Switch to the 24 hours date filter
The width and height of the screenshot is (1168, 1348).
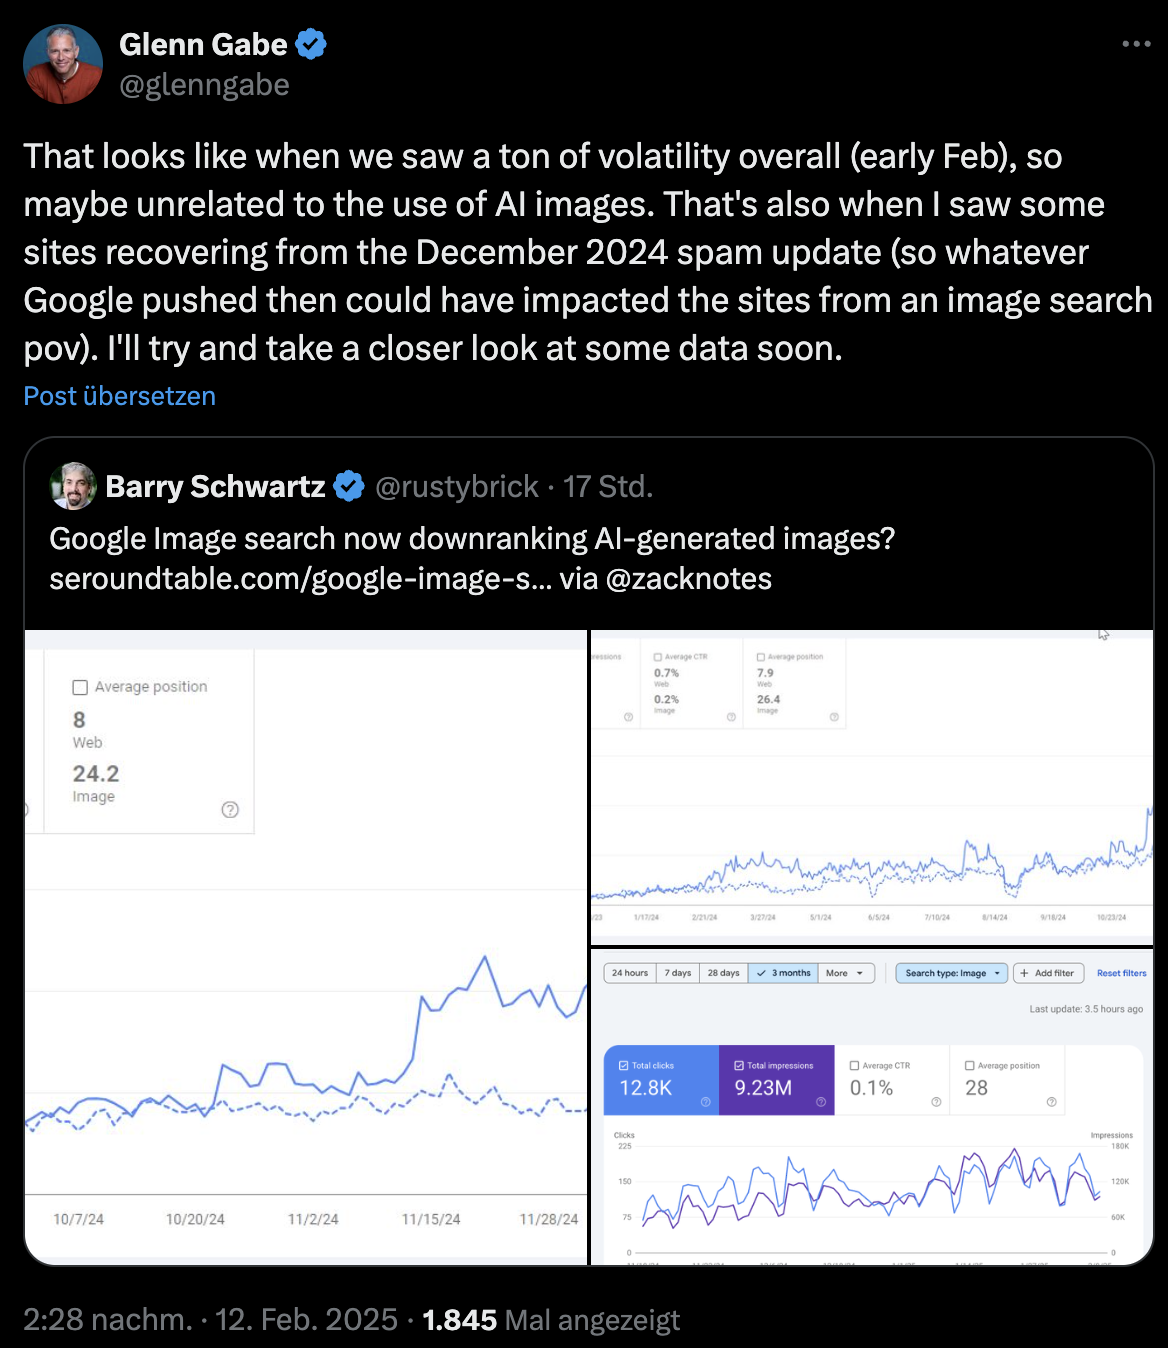coord(631,972)
